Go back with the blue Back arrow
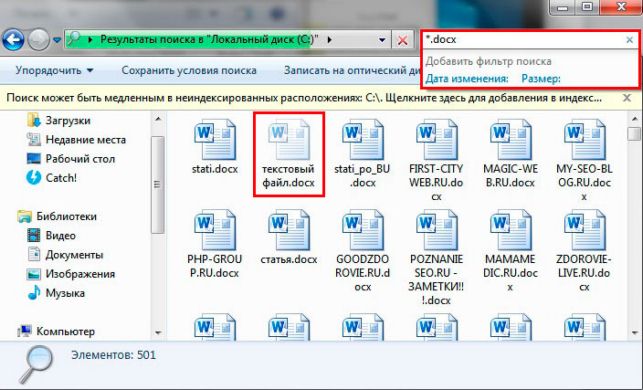This screenshot has width=643, height=390. pos(13,40)
